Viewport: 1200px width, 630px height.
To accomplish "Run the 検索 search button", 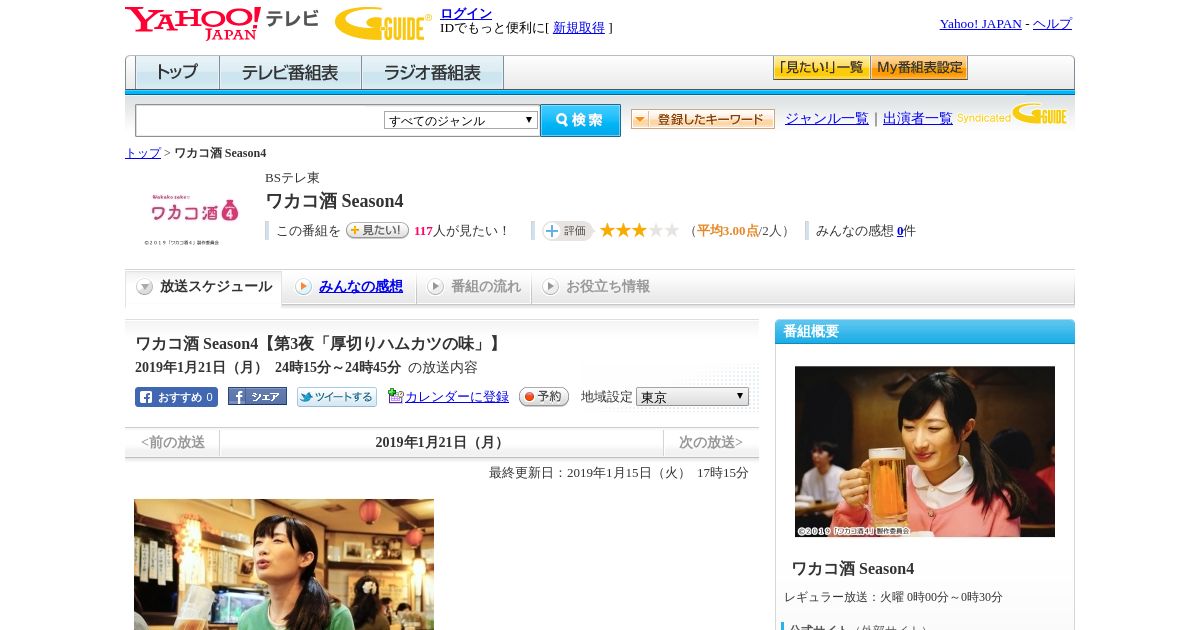I will coord(580,120).
